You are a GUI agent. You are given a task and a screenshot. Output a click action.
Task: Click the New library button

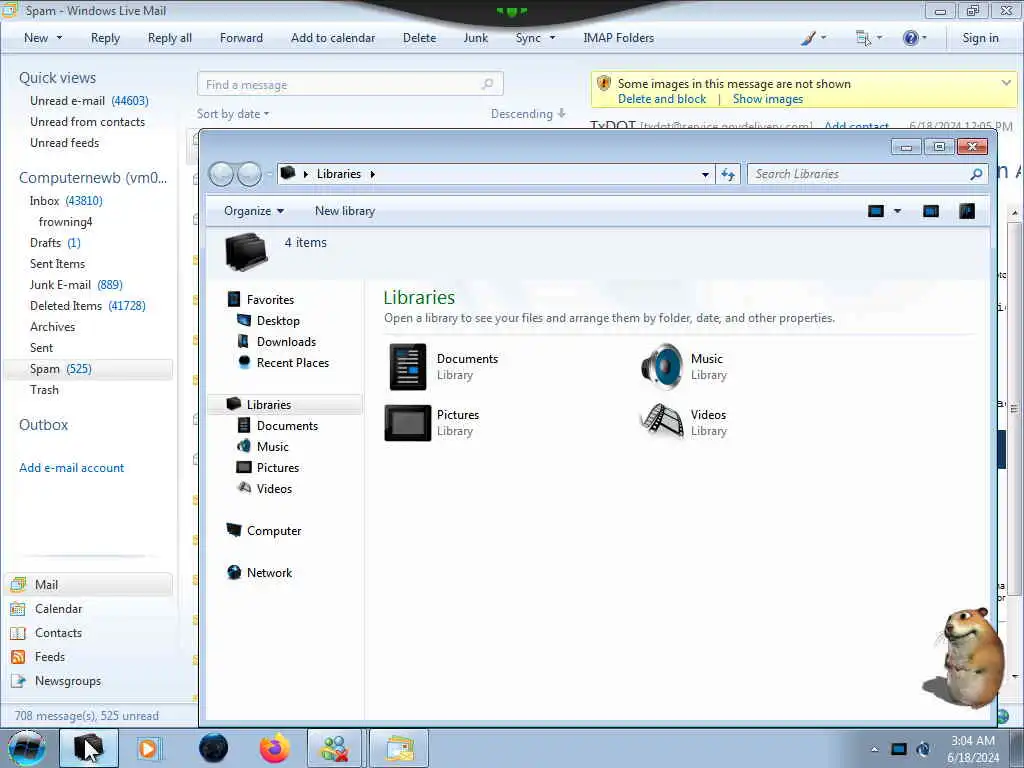tap(345, 211)
